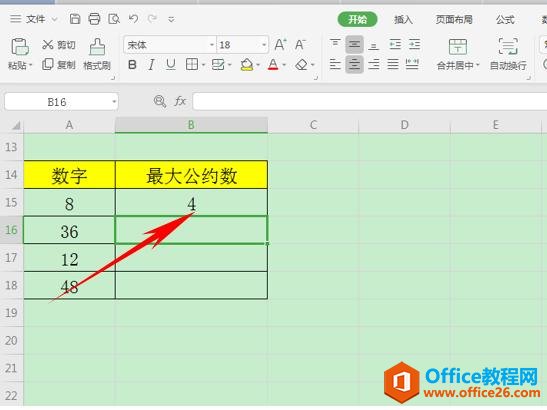547x410 pixels.
Task: Switch to the 页面布局 ribbon tab
Action: coord(454,19)
